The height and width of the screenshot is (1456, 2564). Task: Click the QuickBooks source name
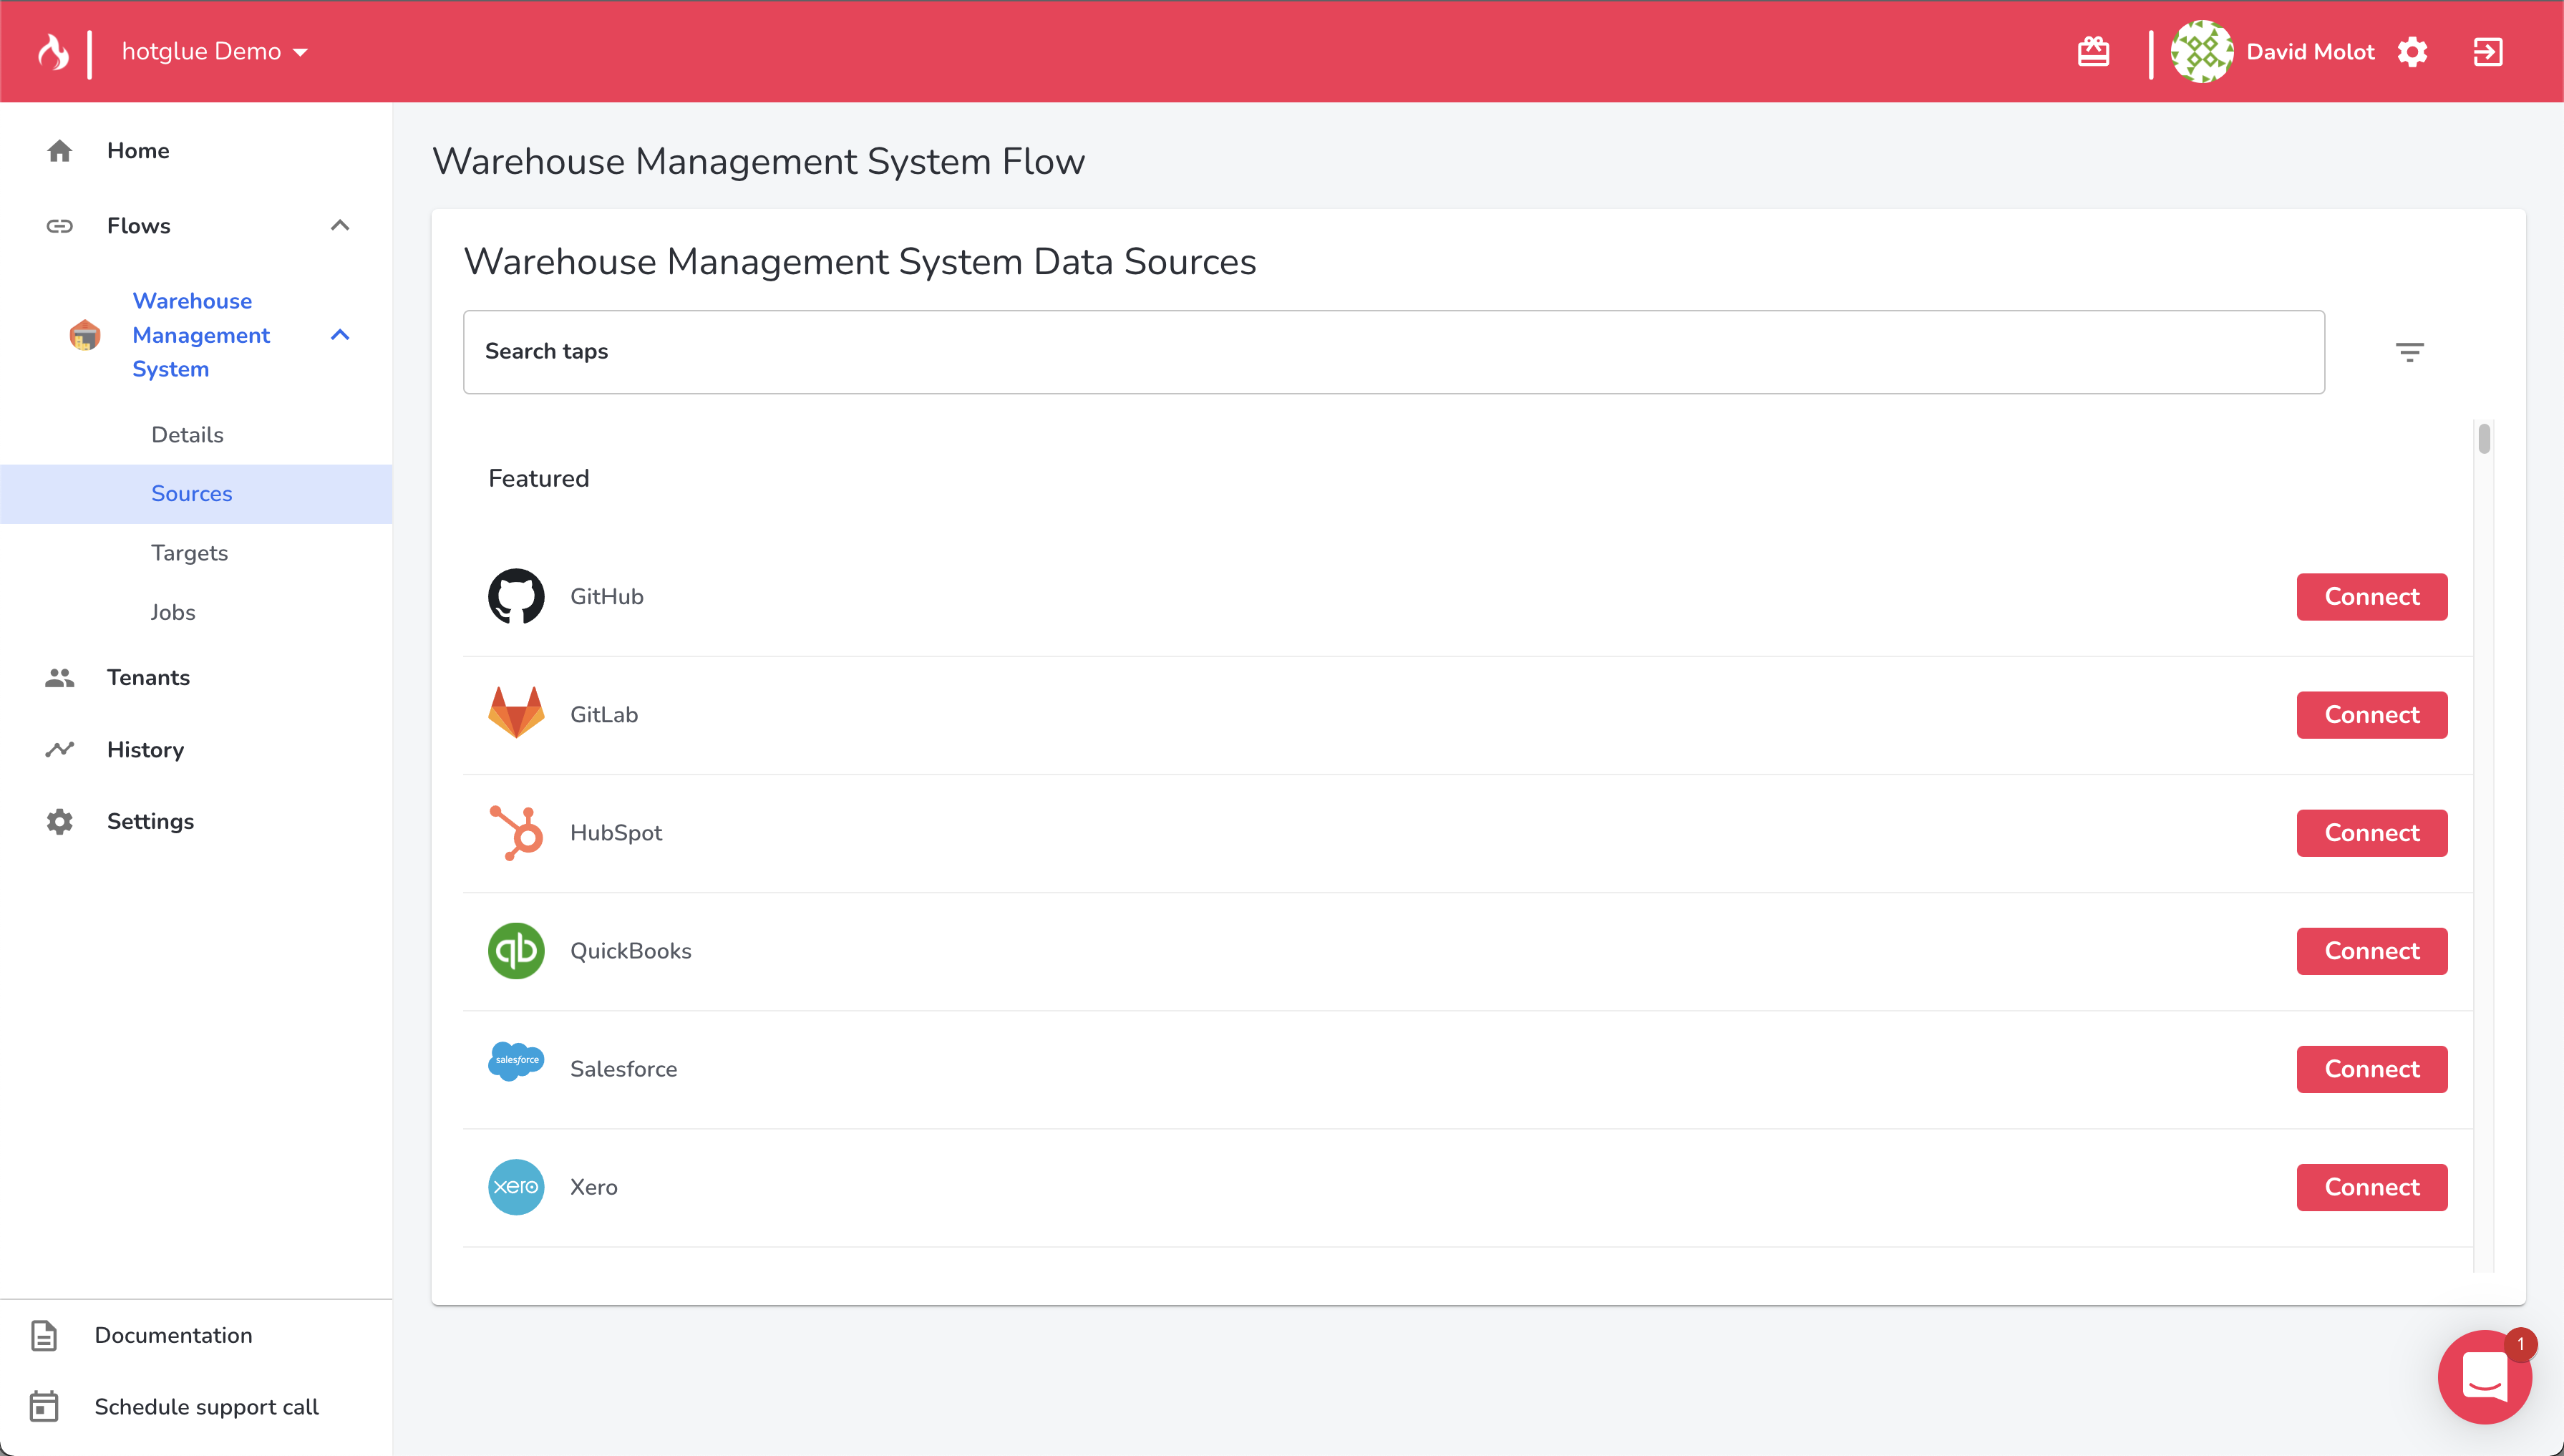(631, 951)
